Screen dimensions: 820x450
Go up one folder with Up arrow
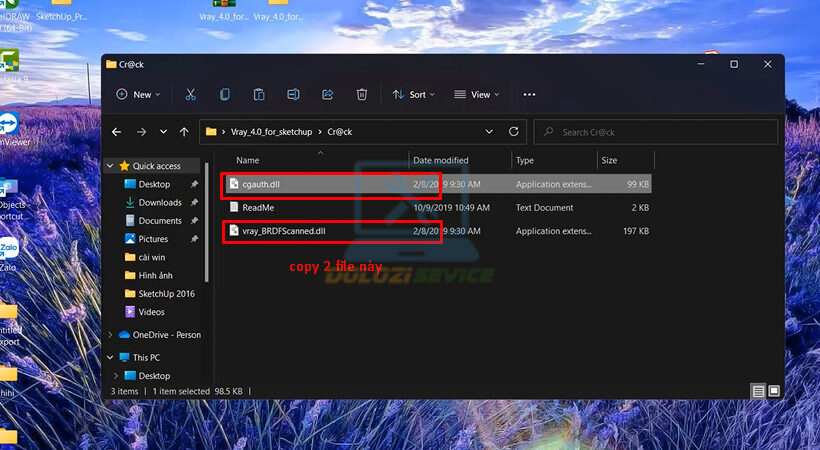click(184, 131)
